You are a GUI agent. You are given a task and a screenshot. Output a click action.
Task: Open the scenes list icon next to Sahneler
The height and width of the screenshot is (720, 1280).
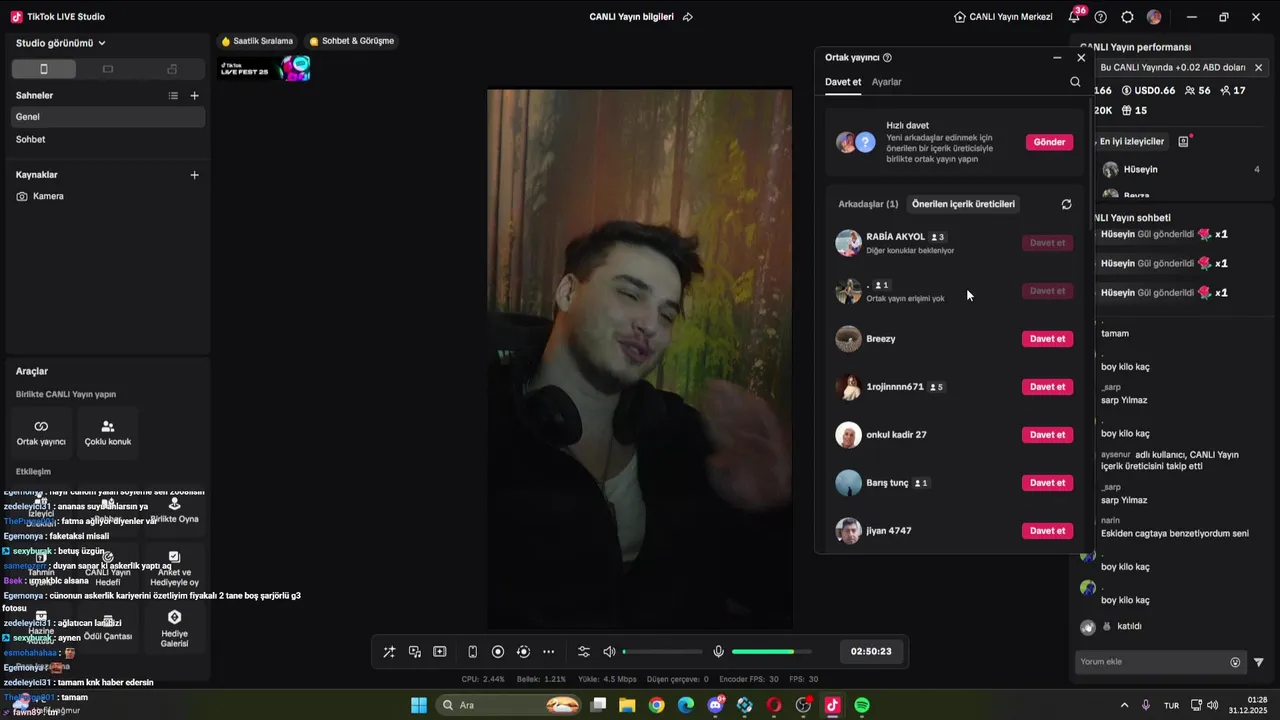pyautogui.click(x=173, y=96)
